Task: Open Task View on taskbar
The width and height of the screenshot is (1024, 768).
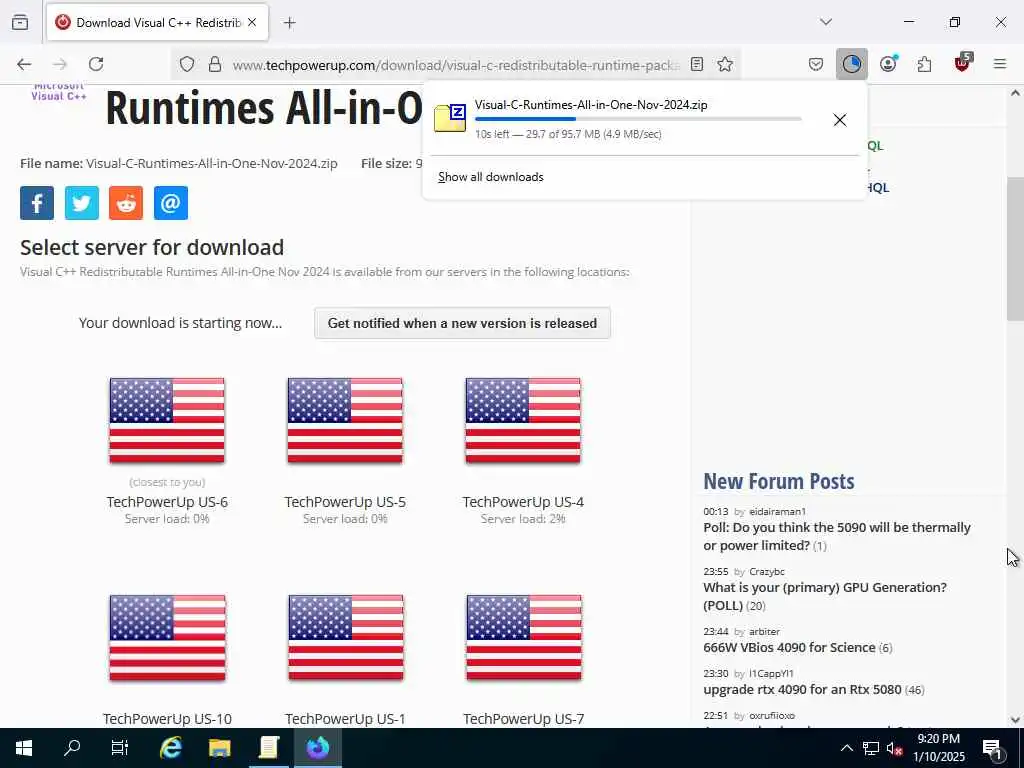Action: coord(120,748)
